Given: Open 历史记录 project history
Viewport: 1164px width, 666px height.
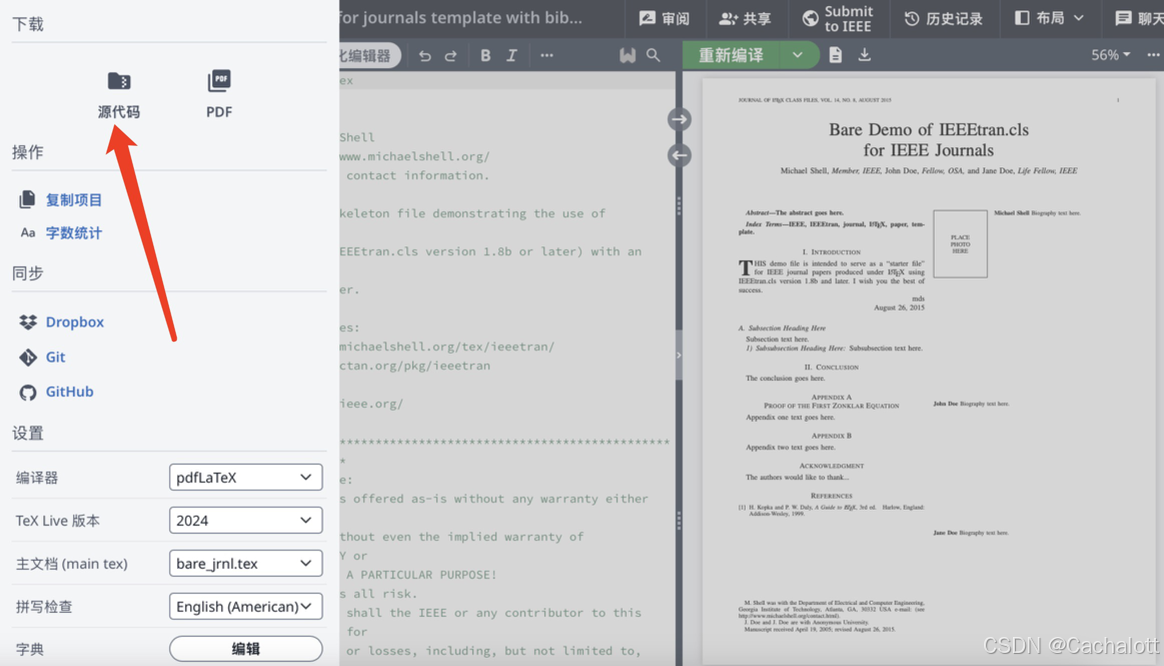Looking at the screenshot, I should click(943, 19).
